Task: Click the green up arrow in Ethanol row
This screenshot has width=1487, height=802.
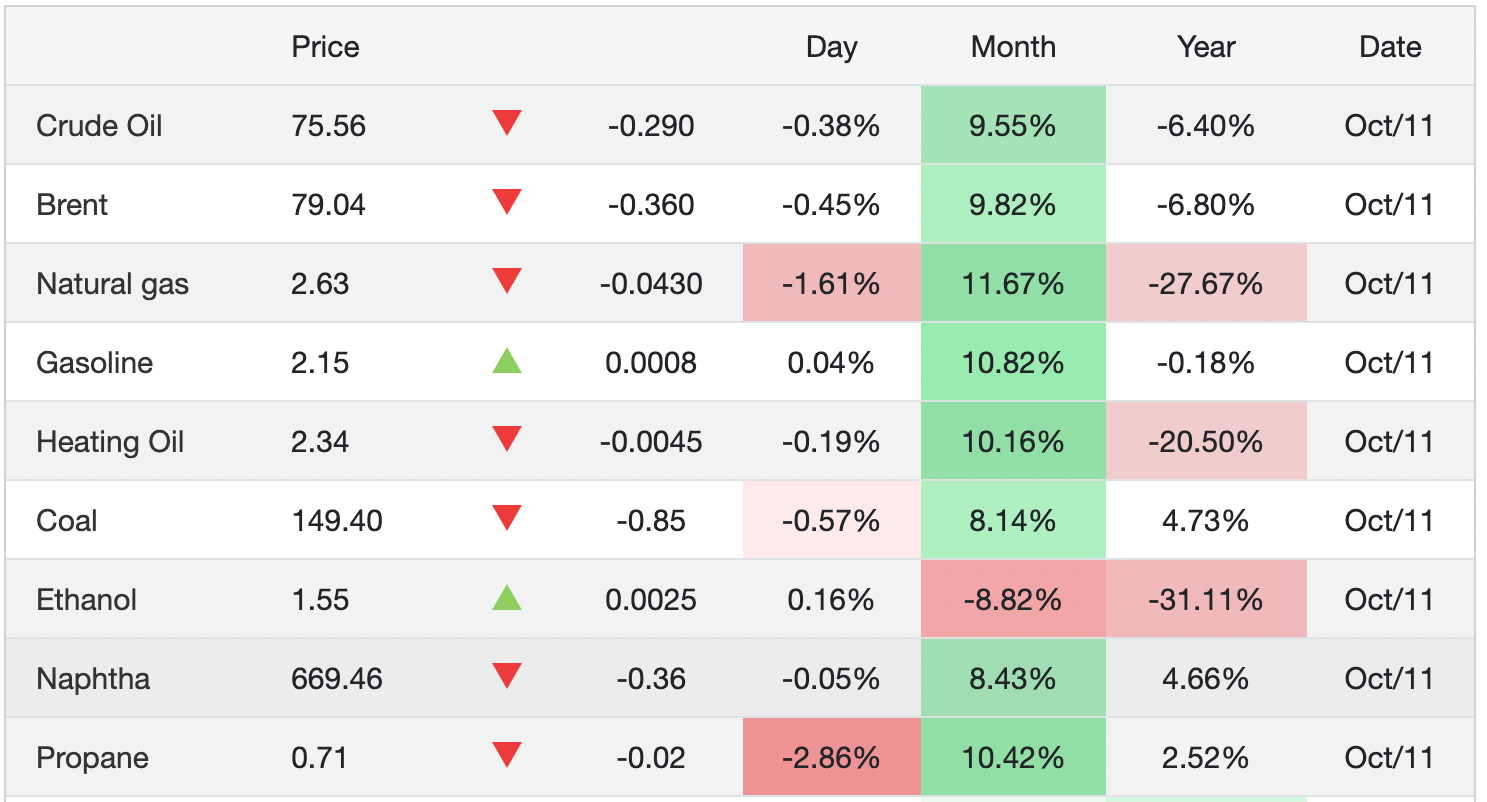Action: click(x=507, y=598)
